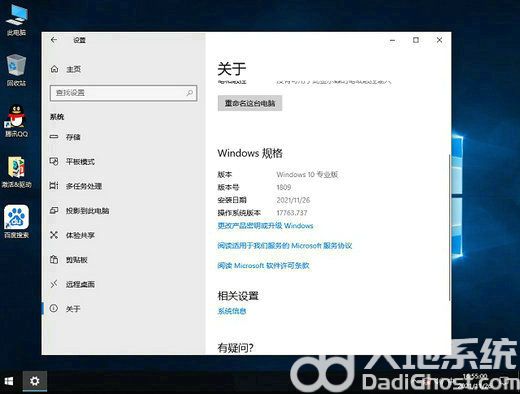This screenshot has width=520, height=394.
Task: Click the 关于 page title
Action: [x=232, y=69]
